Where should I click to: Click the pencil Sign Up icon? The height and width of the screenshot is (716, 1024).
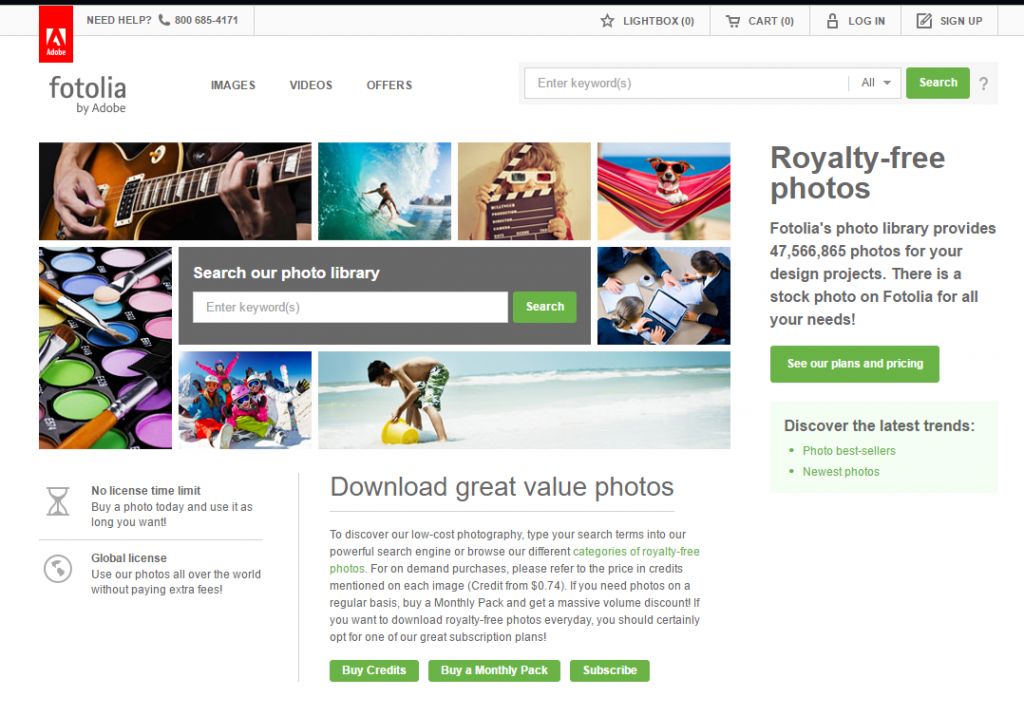[923, 21]
